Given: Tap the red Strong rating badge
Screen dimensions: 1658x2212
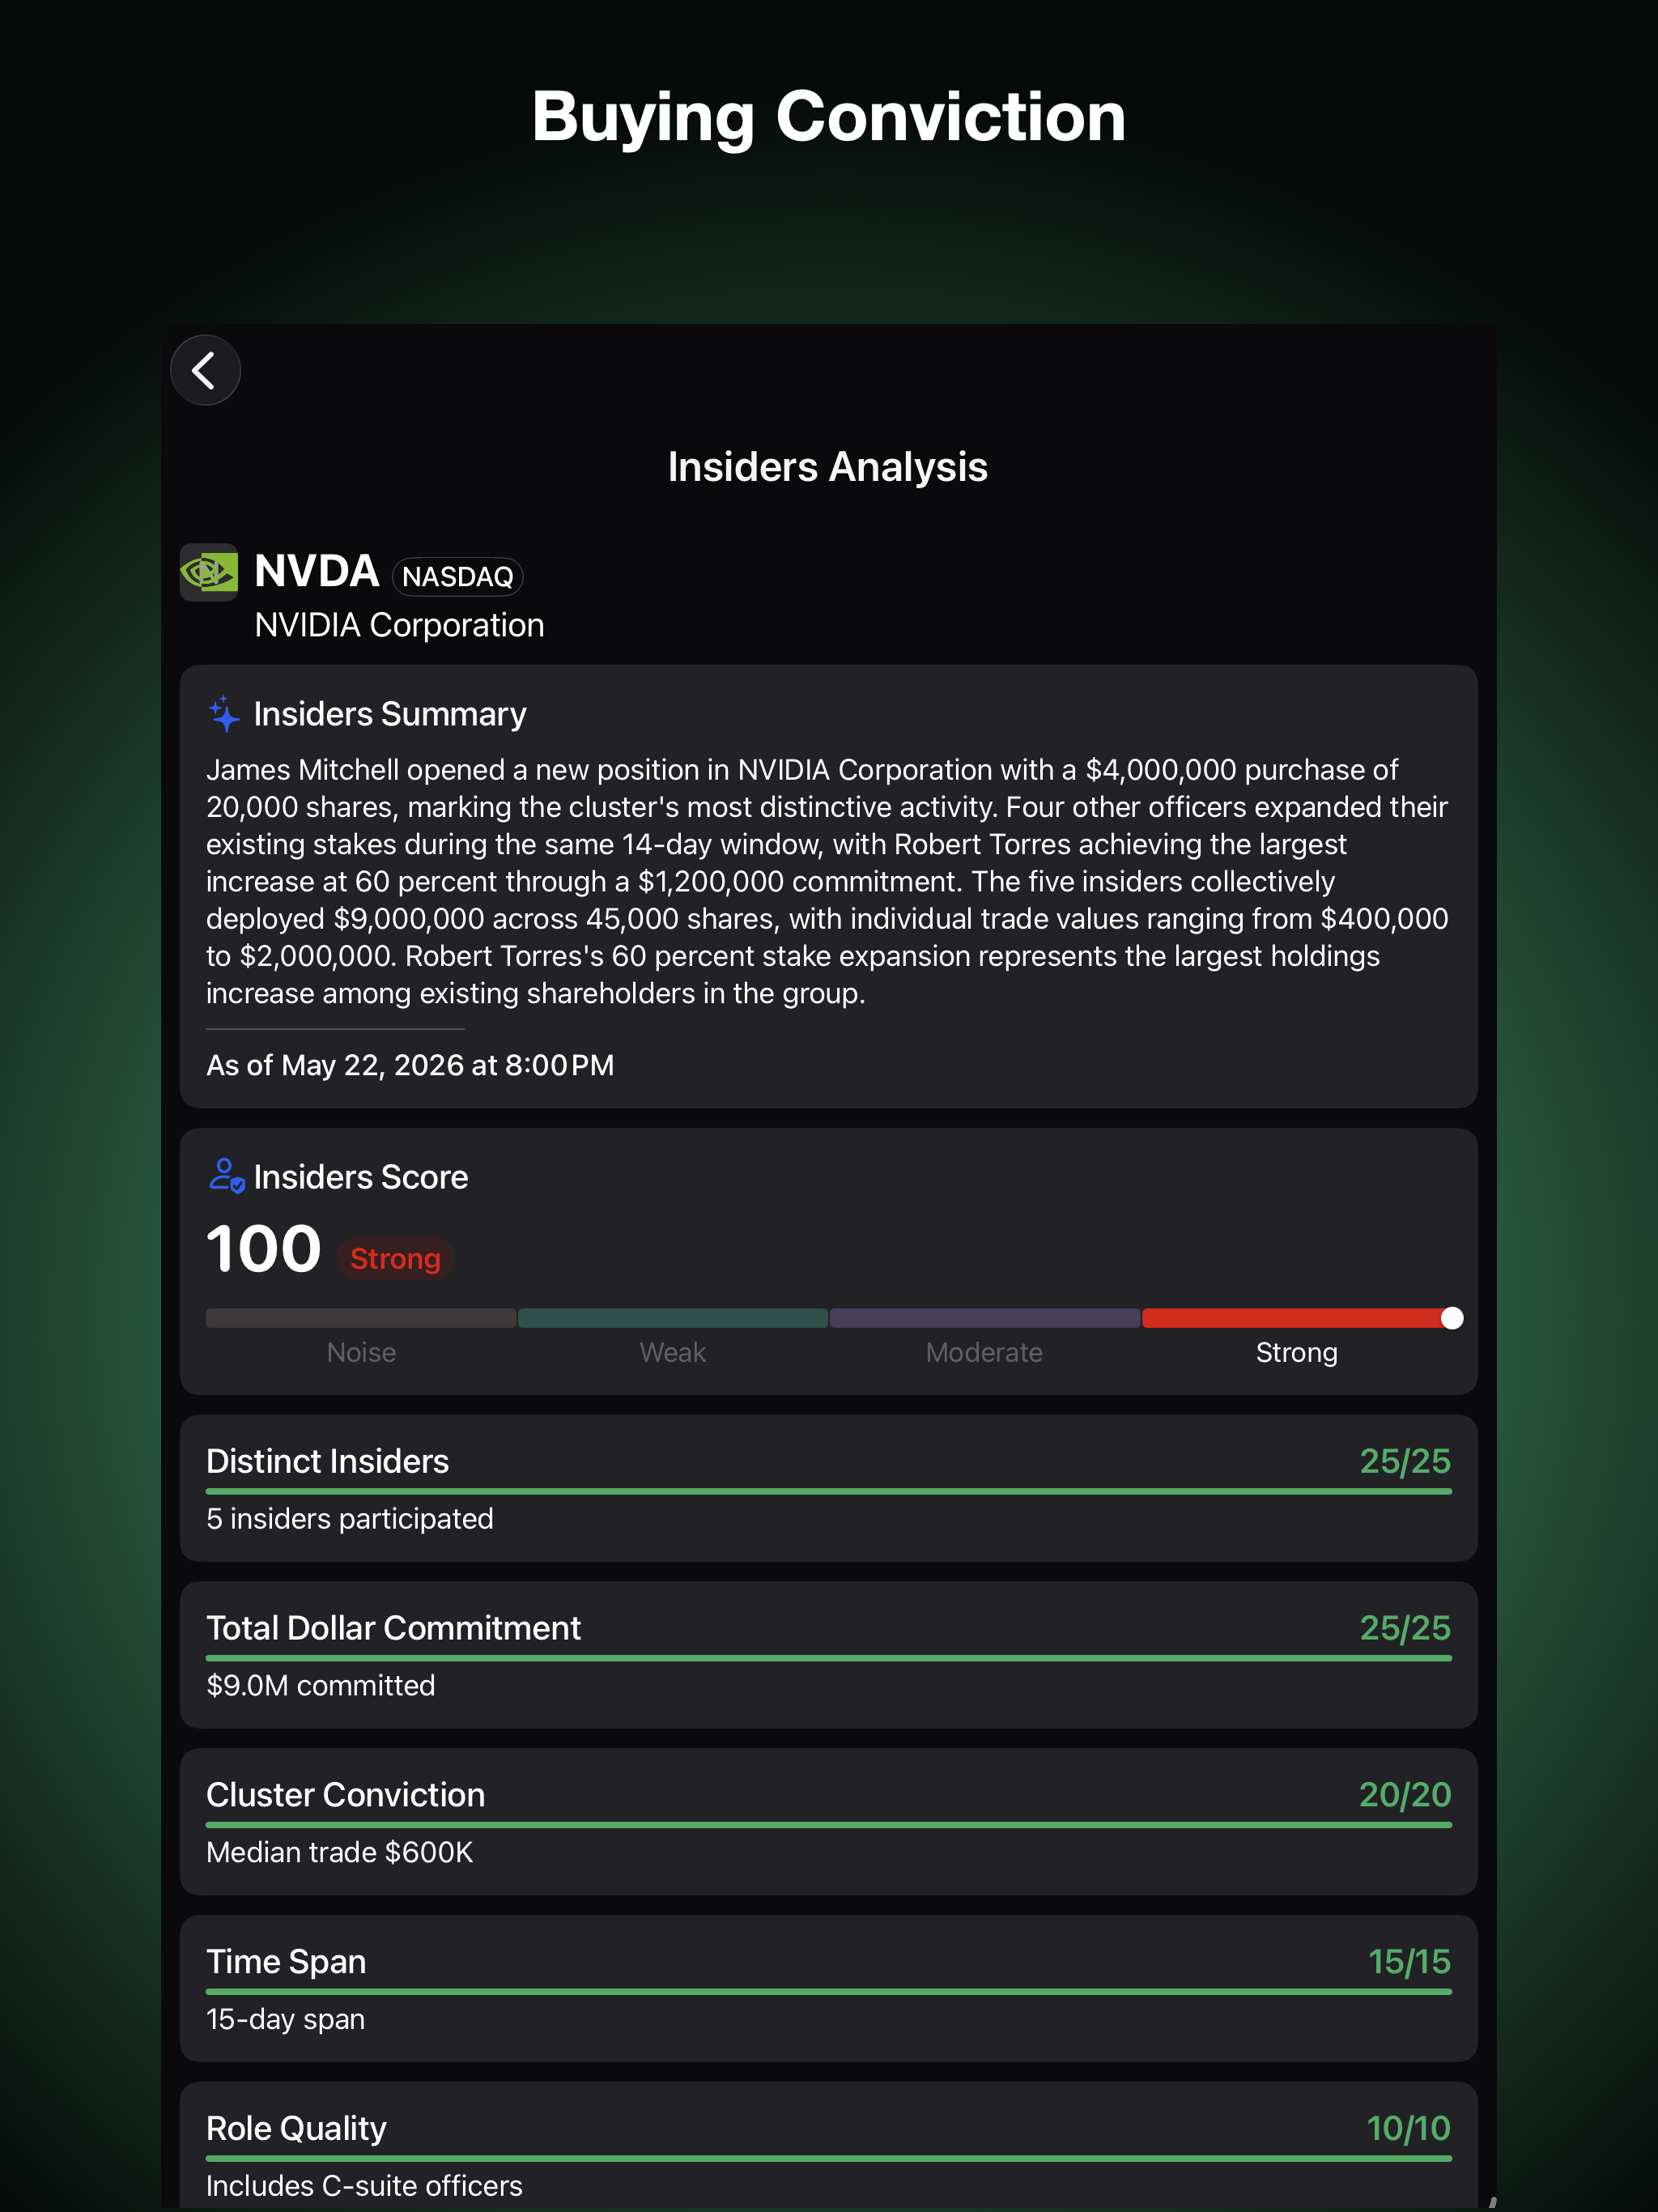Looking at the screenshot, I should point(395,1258).
